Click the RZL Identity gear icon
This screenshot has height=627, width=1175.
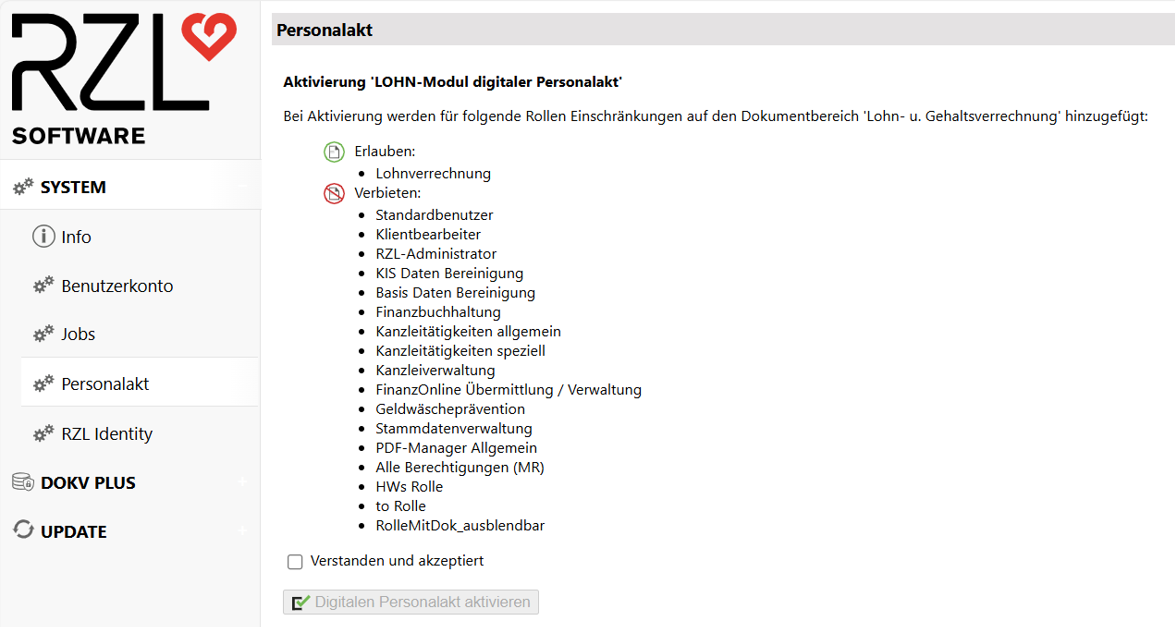(41, 433)
